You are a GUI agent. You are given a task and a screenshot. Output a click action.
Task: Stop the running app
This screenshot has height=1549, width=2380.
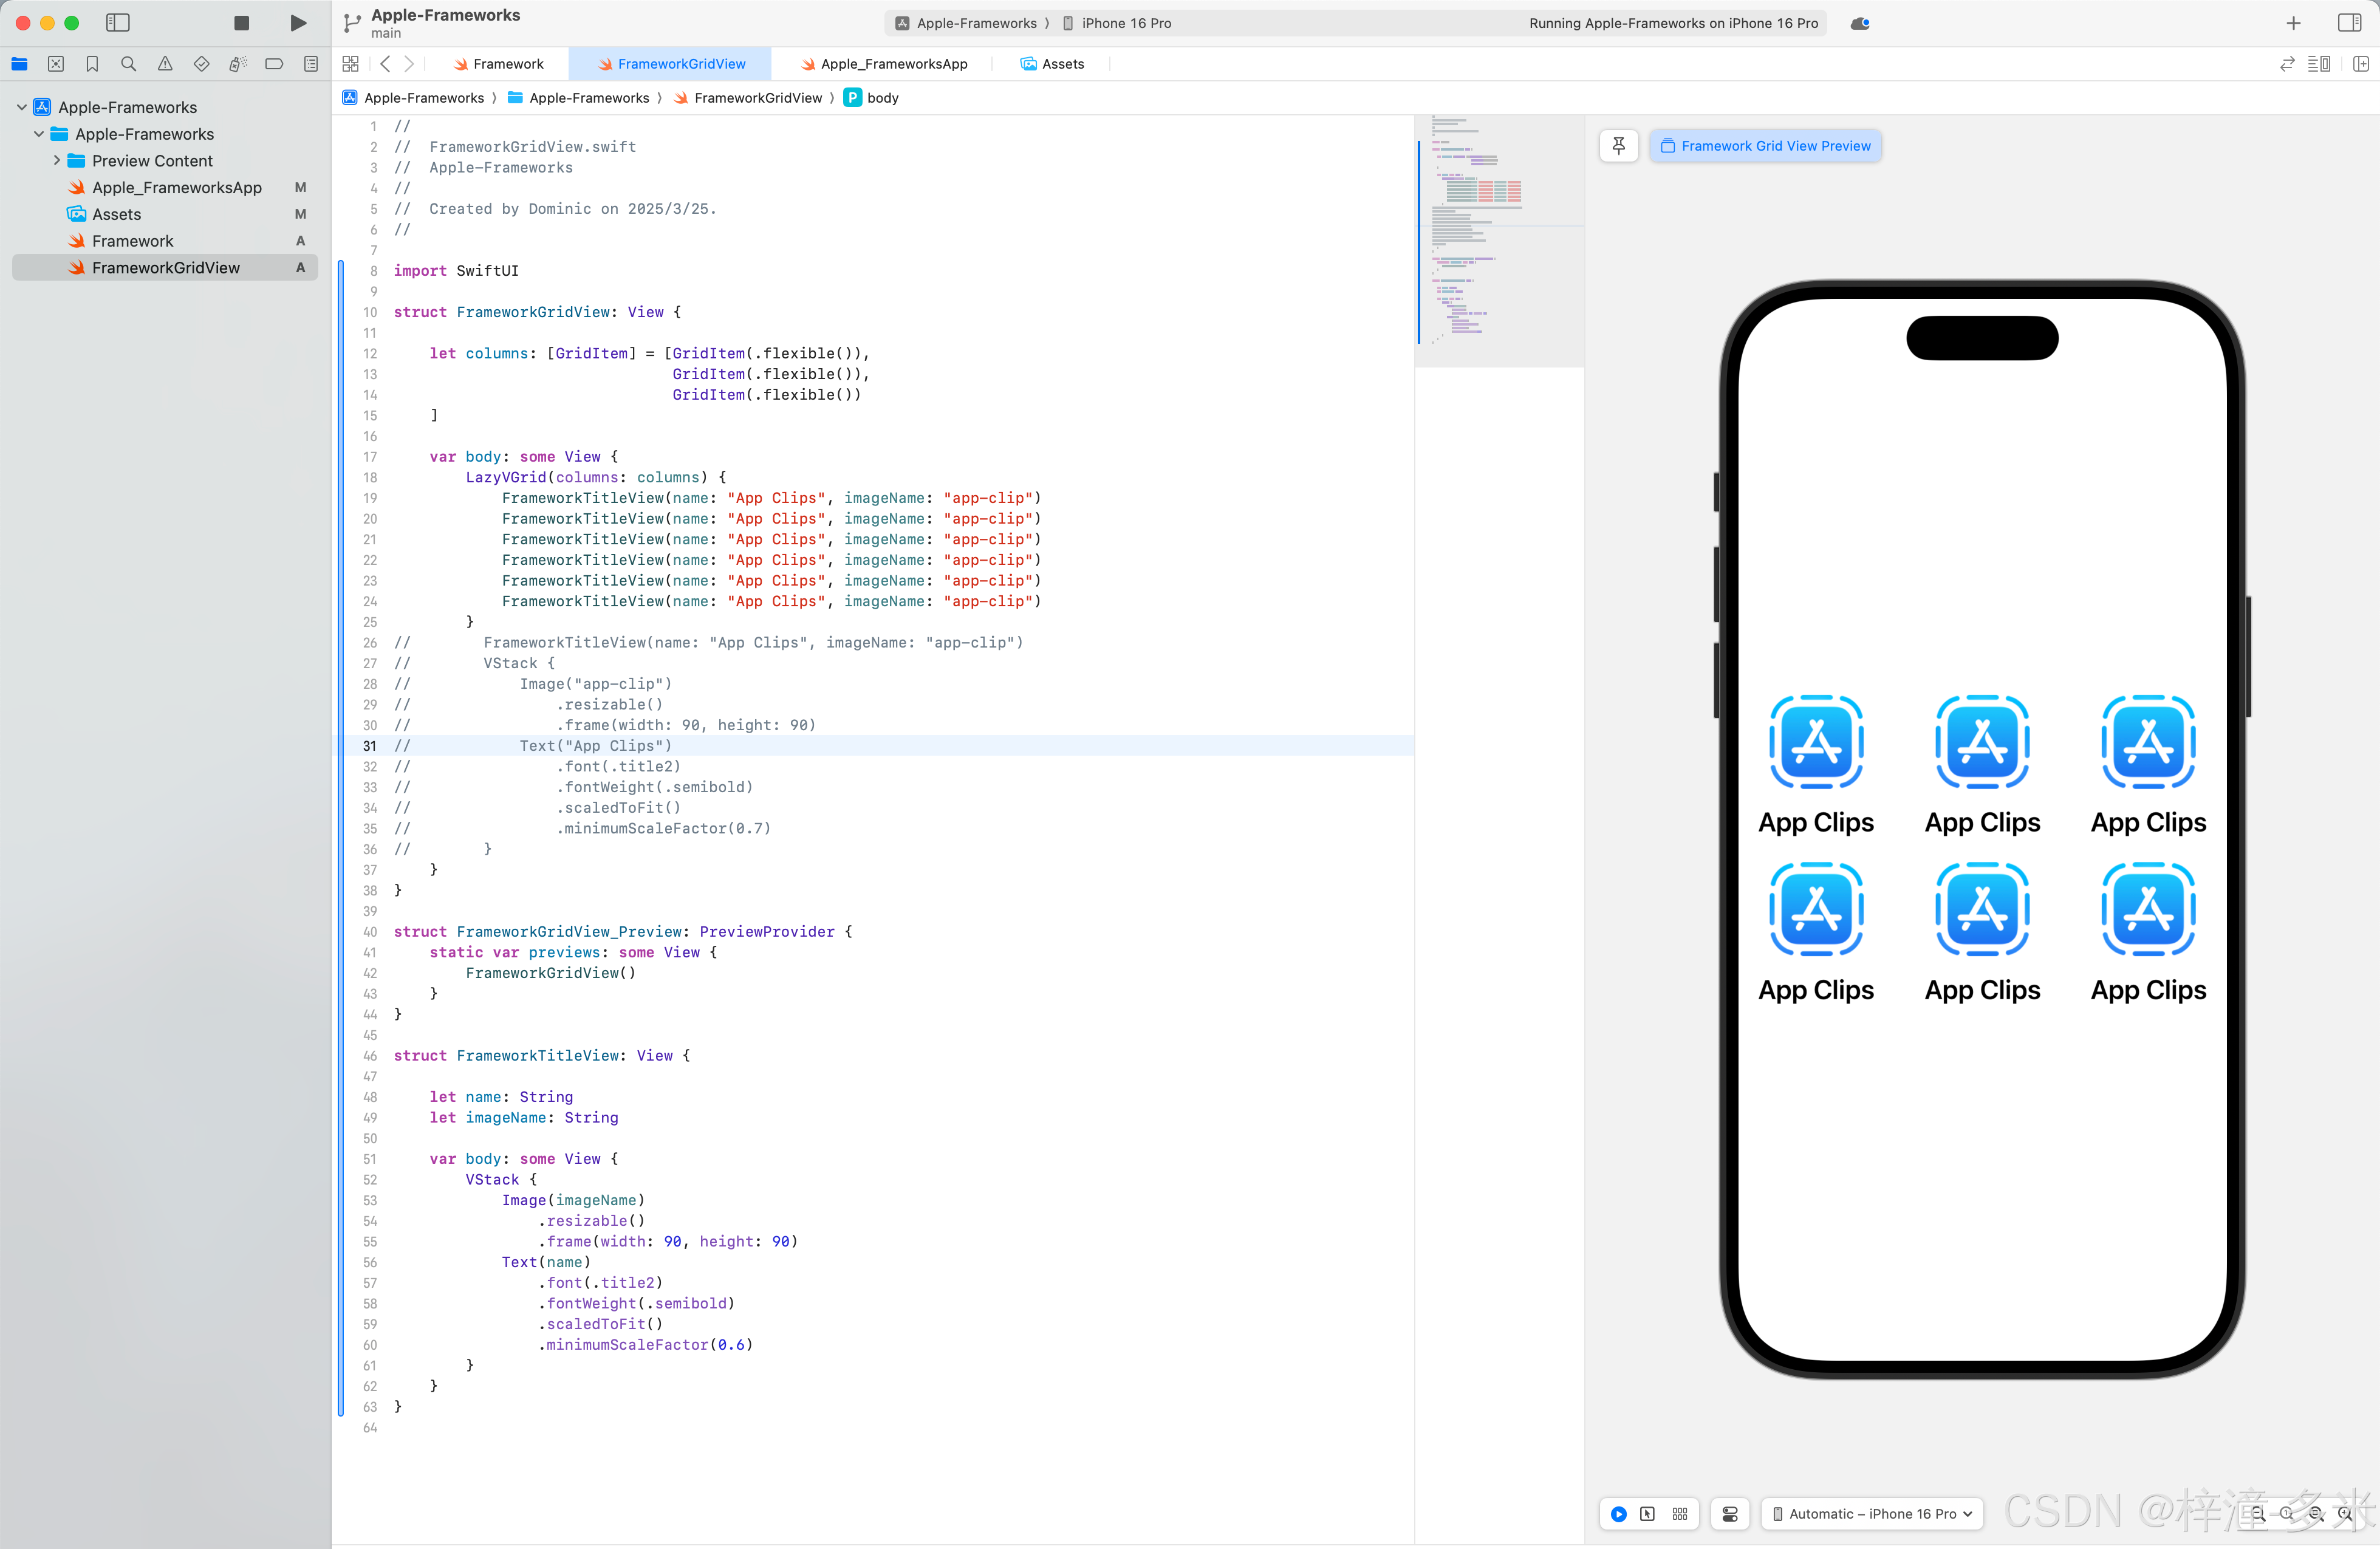[x=241, y=23]
